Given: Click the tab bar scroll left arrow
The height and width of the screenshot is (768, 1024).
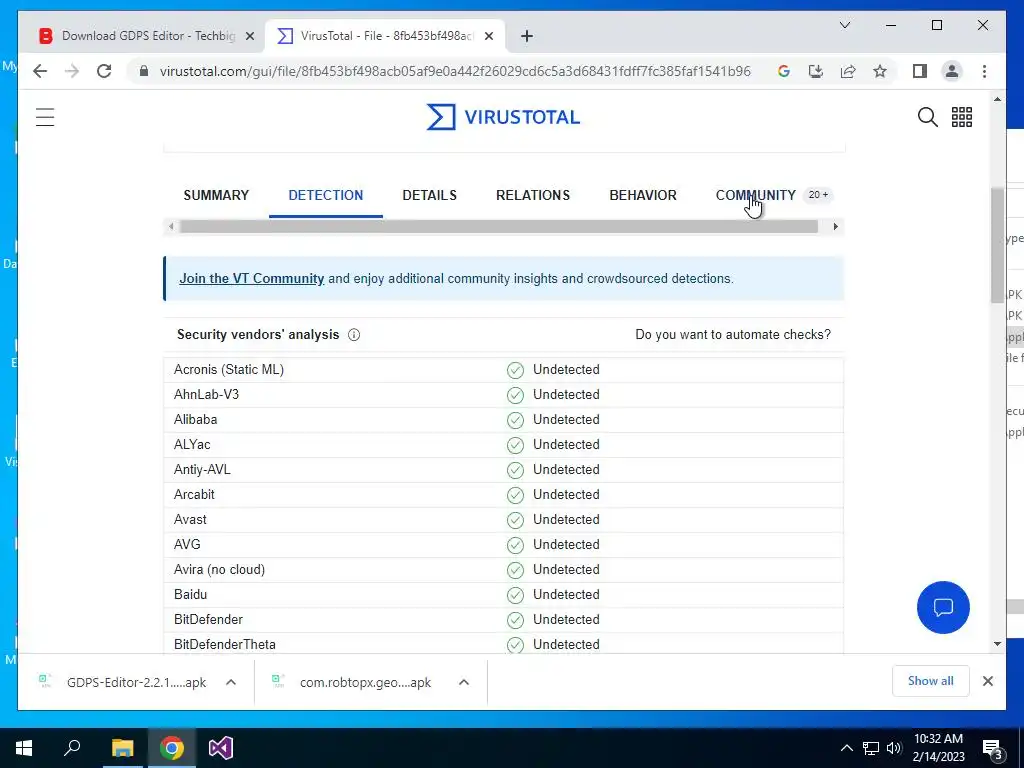Looking at the screenshot, I should pos(171,227).
